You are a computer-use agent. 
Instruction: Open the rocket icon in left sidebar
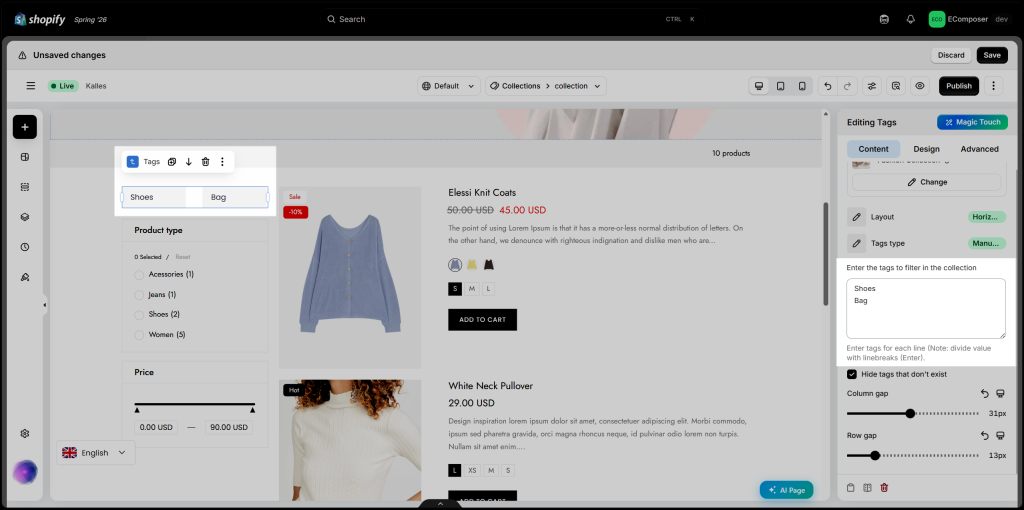[25, 277]
